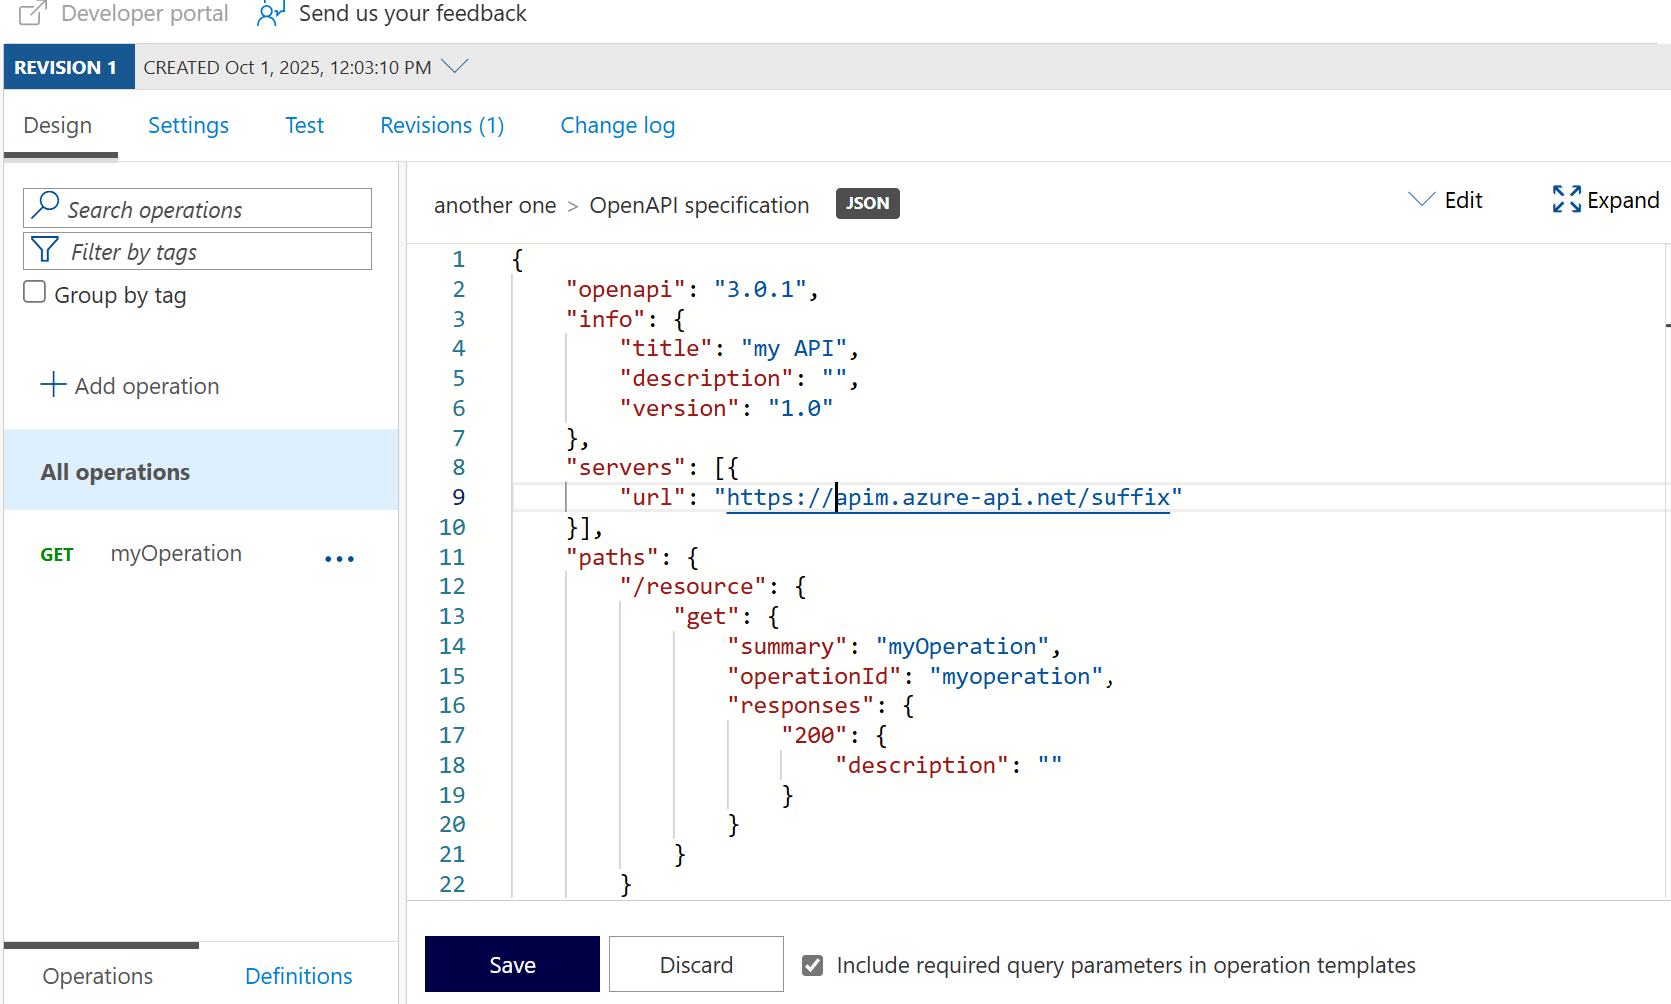The image size is (1671, 1004).
Task: Open the myOperation ellipsis menu
Action: (339, 558)
